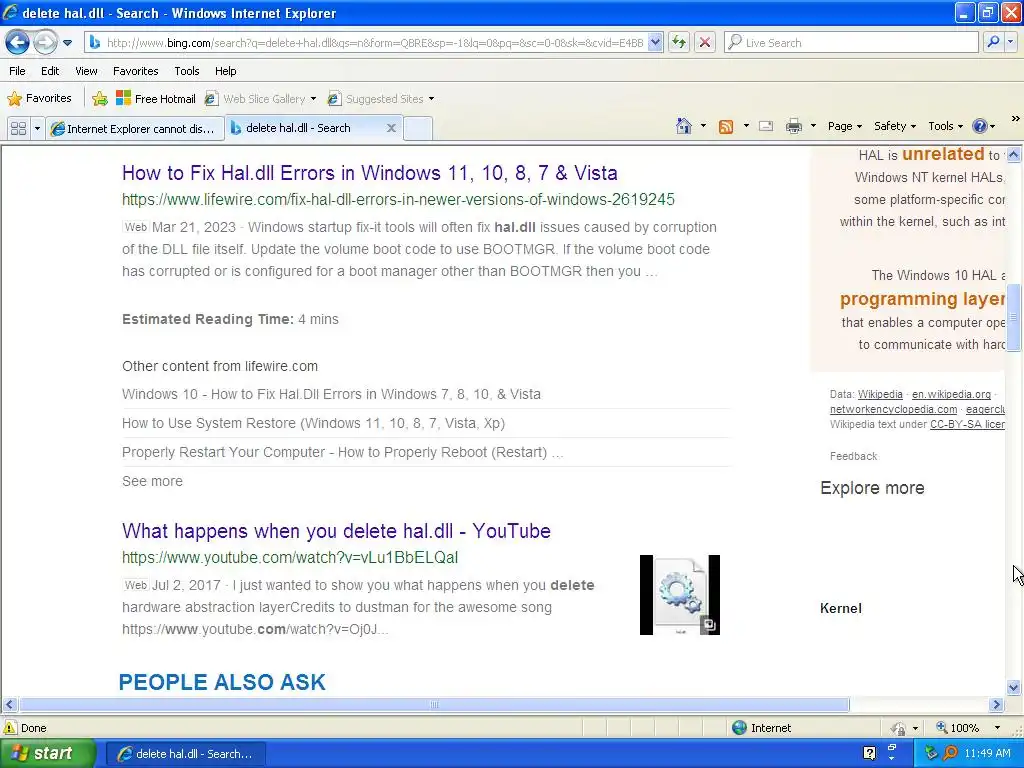Expand the command bar overflow chevron
Image resolution: width=1024 pixels, height=768 pixels.
click(1015, 119)
